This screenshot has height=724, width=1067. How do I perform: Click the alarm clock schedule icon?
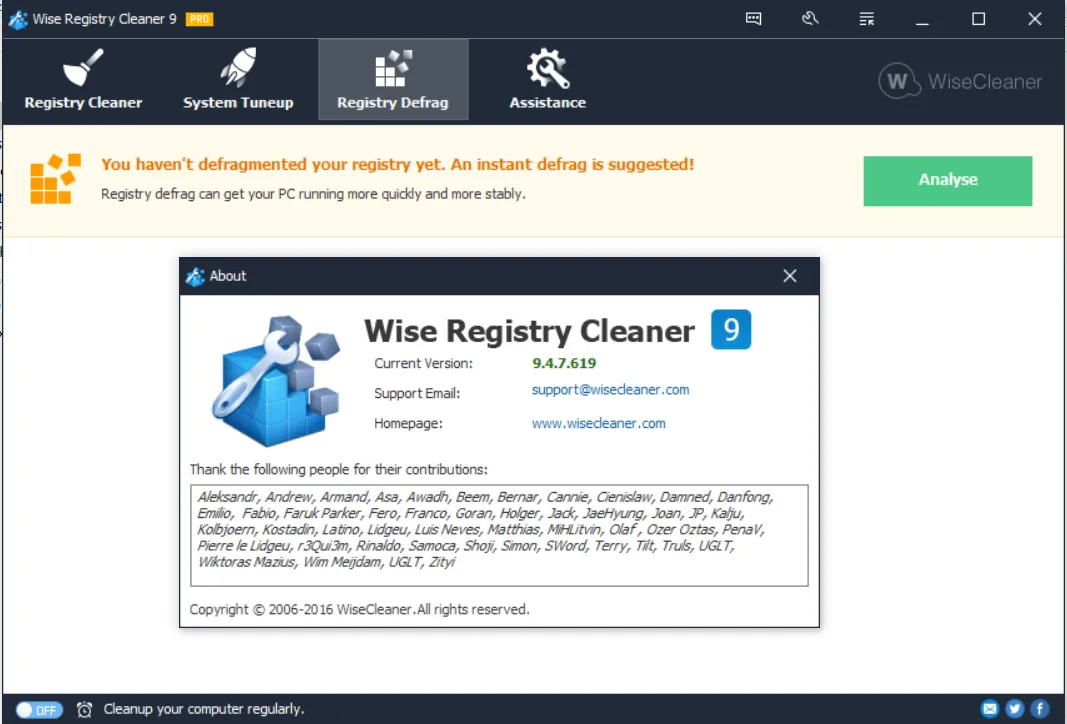click(x=84, y=710)
